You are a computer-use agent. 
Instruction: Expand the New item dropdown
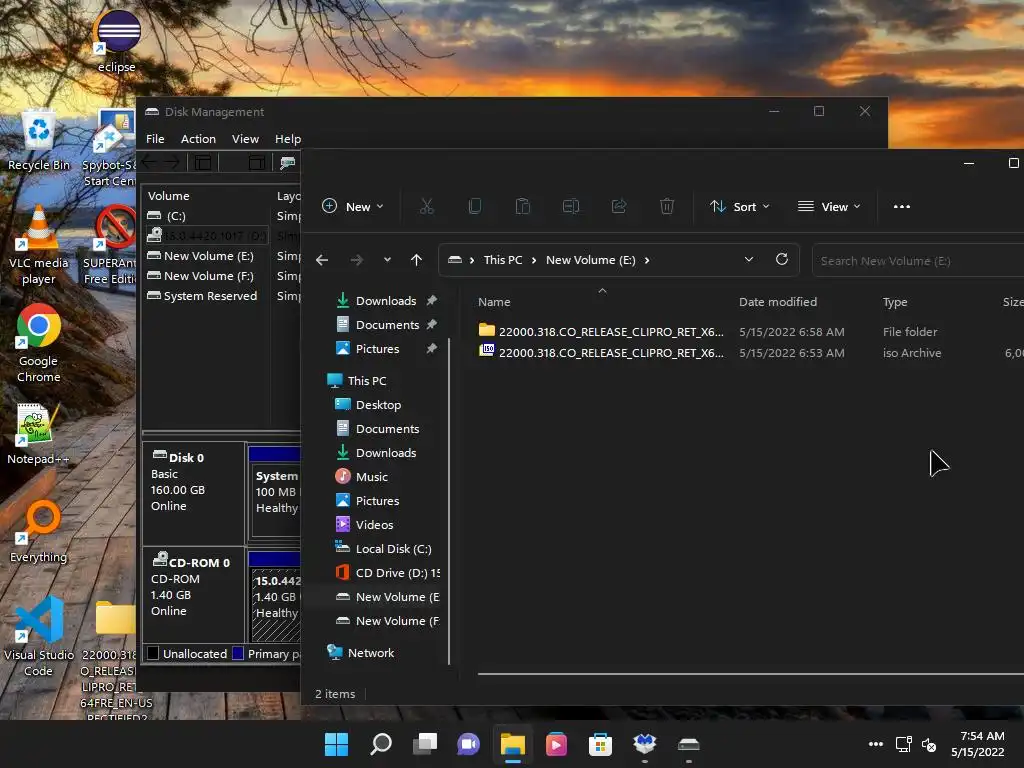353,206
